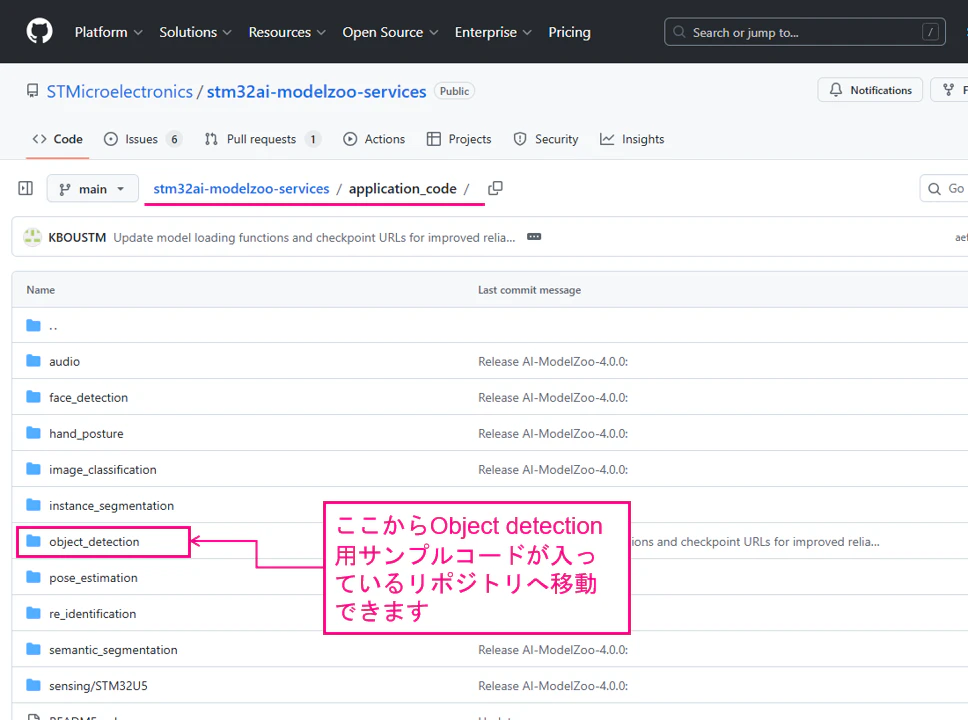Click folder icon beside face_detection
The height and width of the screenshot is (720, 968).
pyautogui.click(x=33, y=396)
